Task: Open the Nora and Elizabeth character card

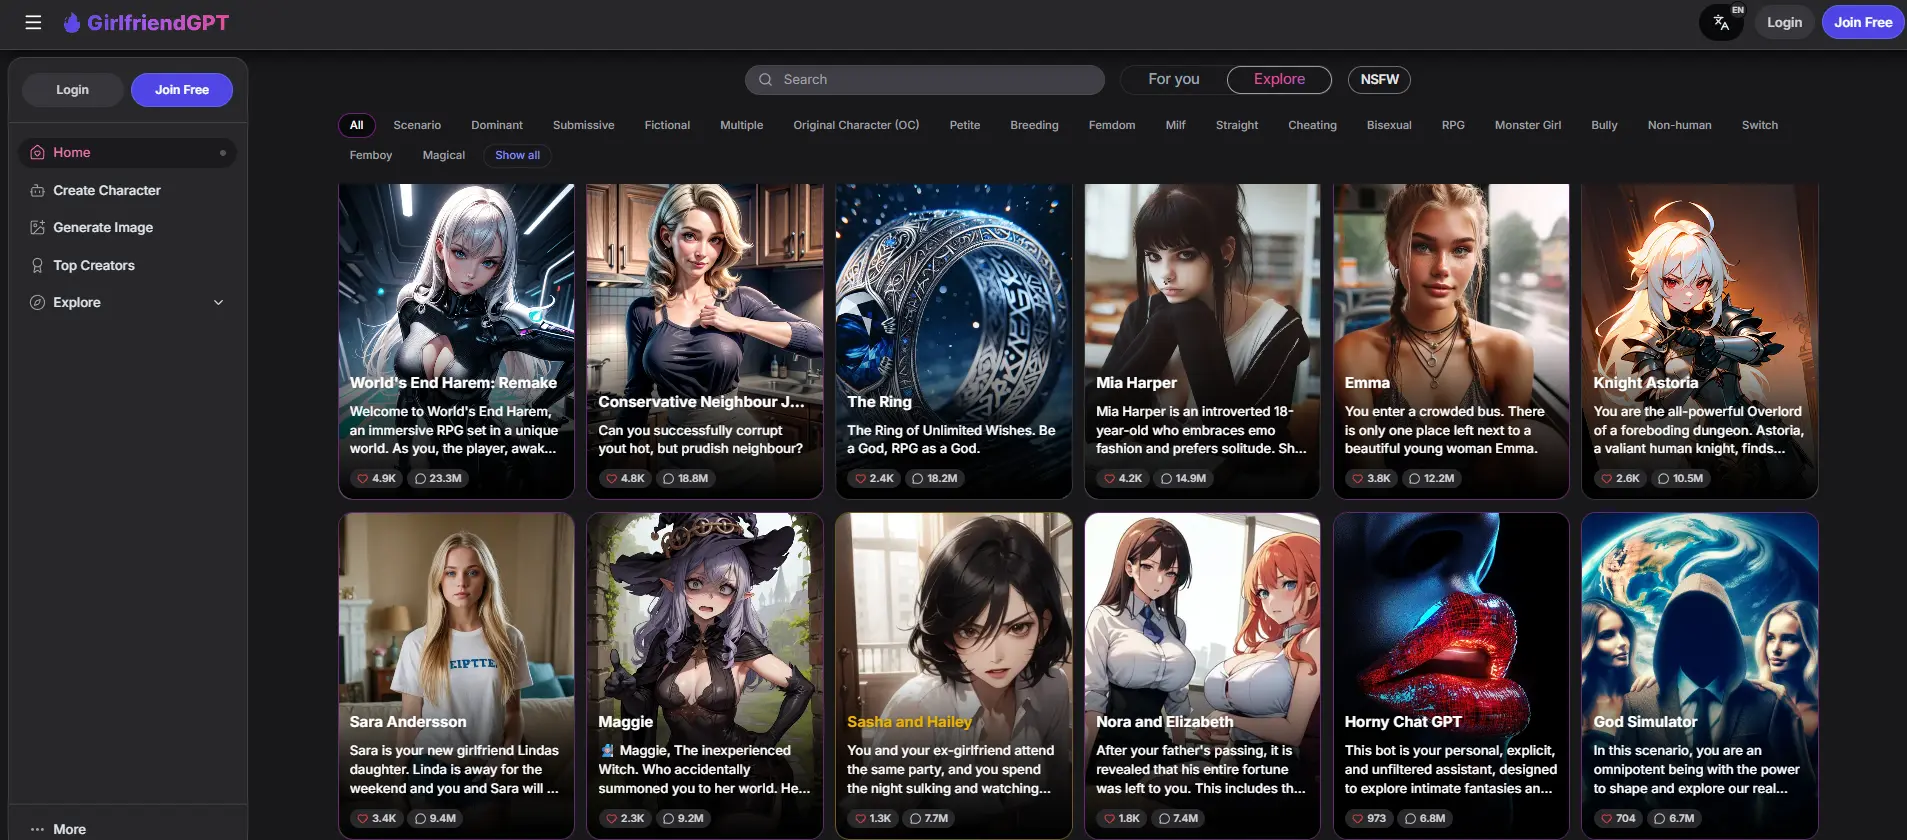Action: point(1202,675)
